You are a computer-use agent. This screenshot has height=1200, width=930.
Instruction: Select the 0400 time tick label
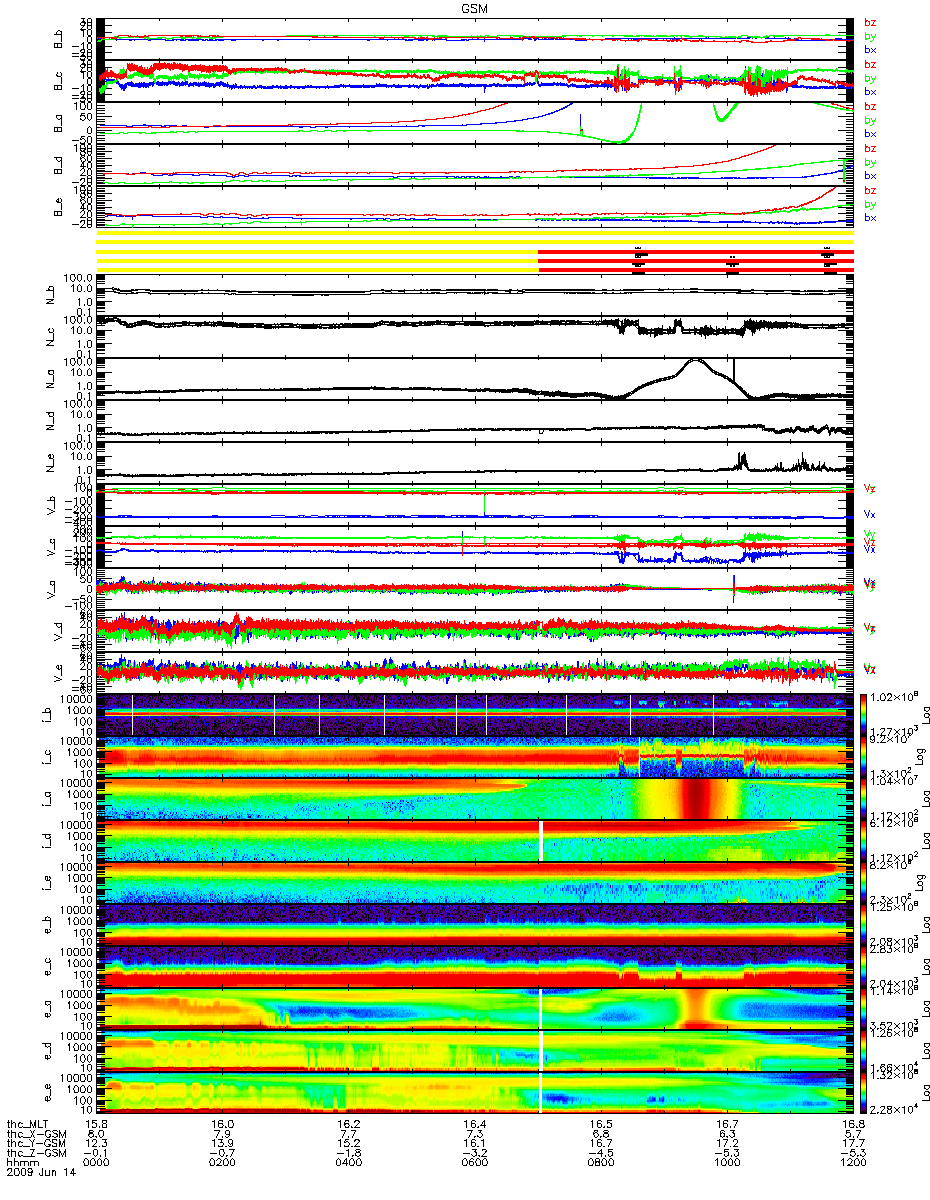point(348,1164)
